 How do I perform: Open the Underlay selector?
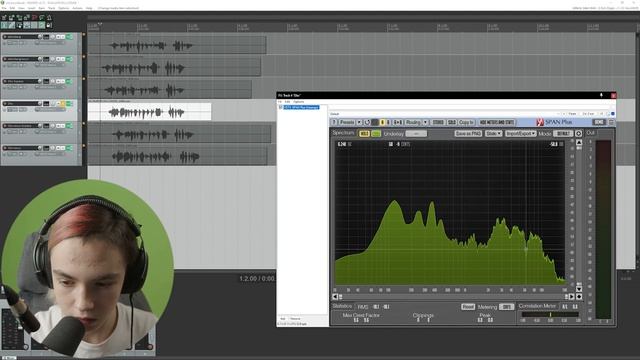pyautogui.click(x=416, y=133)
